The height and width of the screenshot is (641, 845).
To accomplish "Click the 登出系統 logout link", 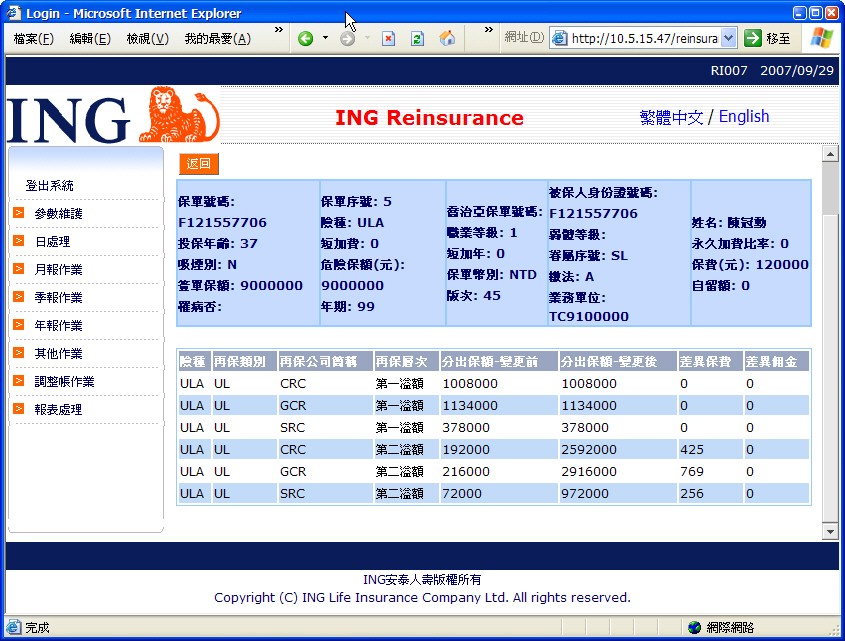I will (x=50, y=186).
